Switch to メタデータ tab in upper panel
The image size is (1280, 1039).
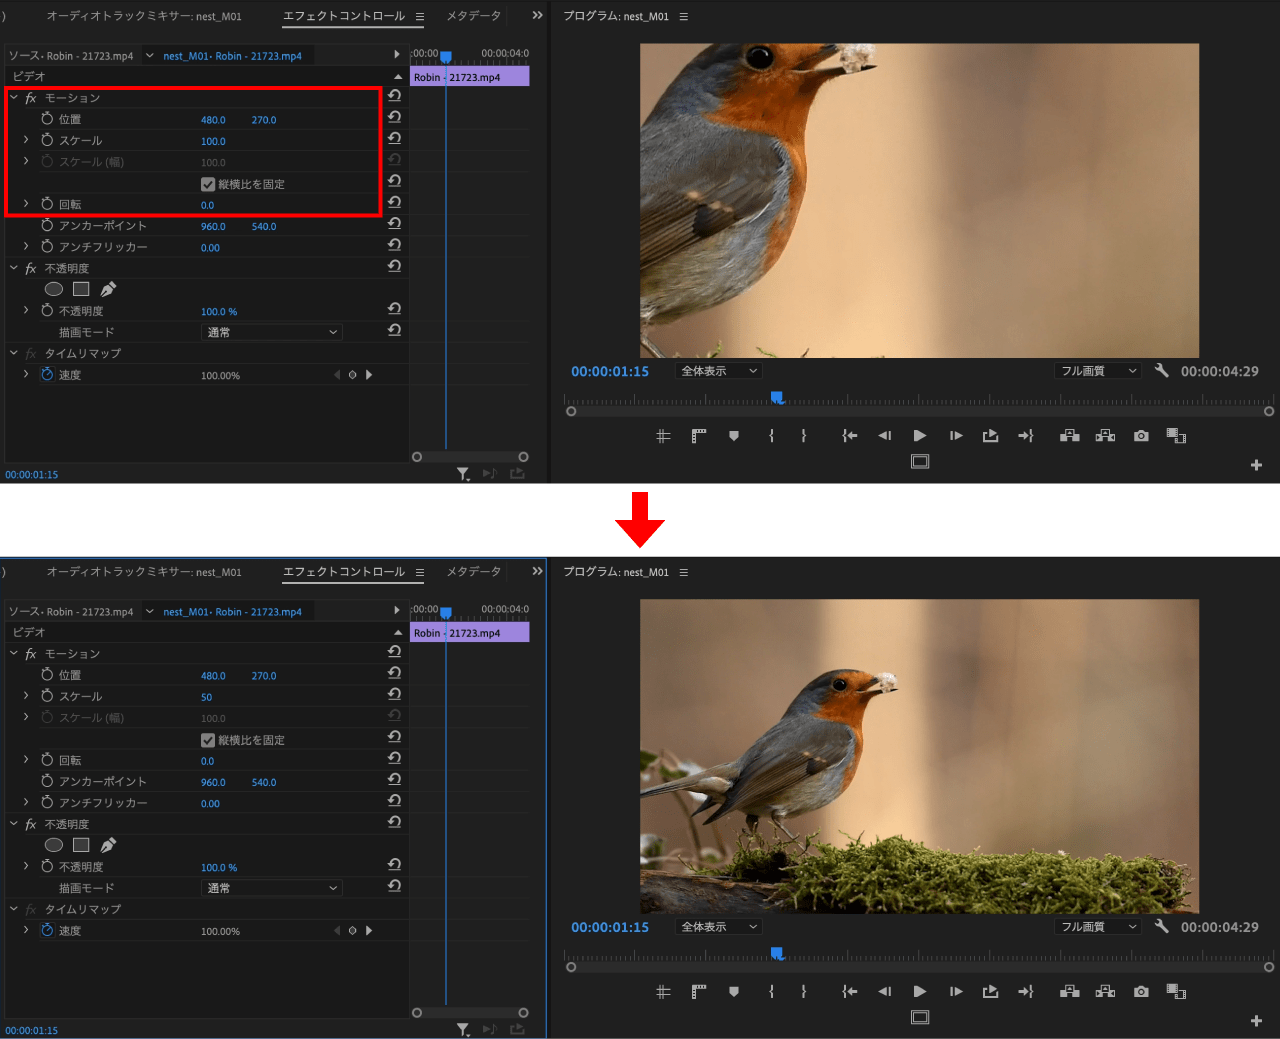click(473, 16)
